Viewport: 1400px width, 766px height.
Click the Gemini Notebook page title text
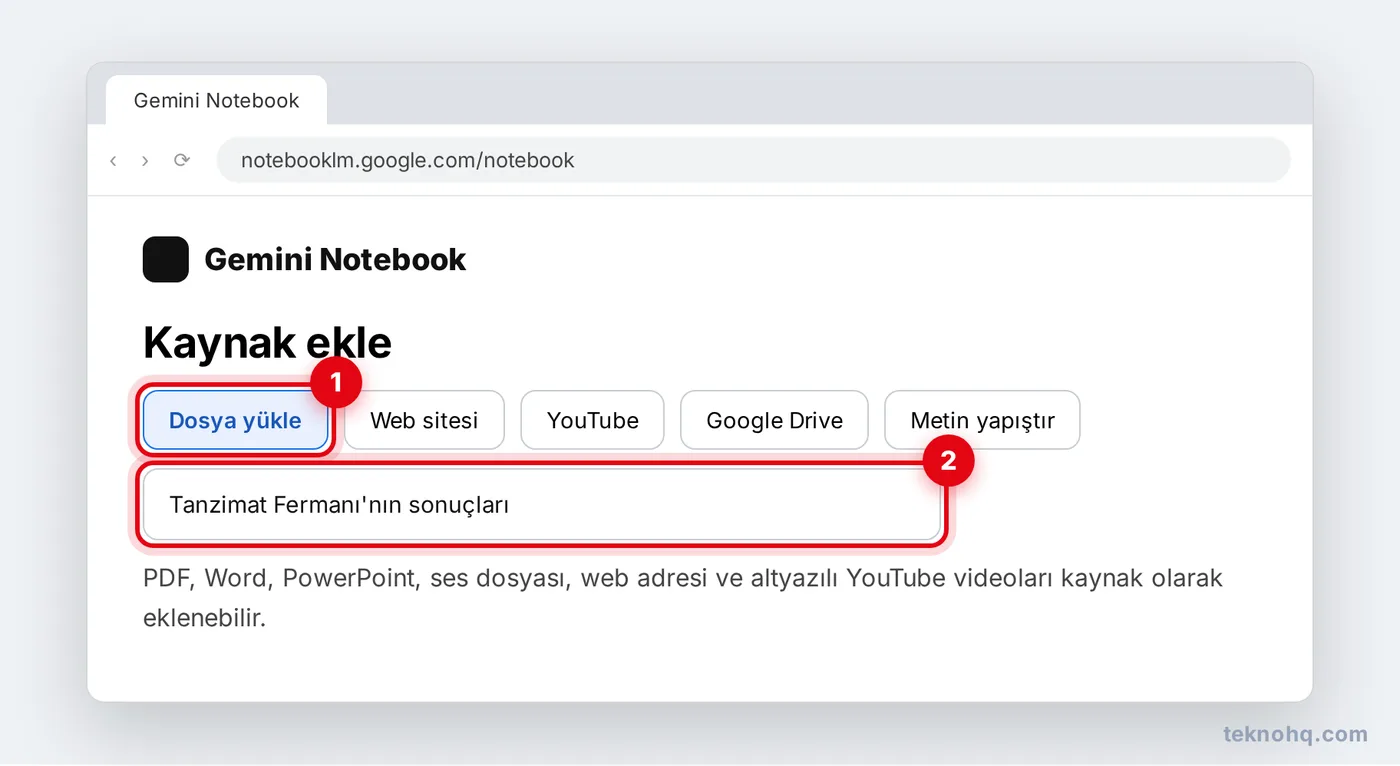pyautogui.click(x=335, y=259)
